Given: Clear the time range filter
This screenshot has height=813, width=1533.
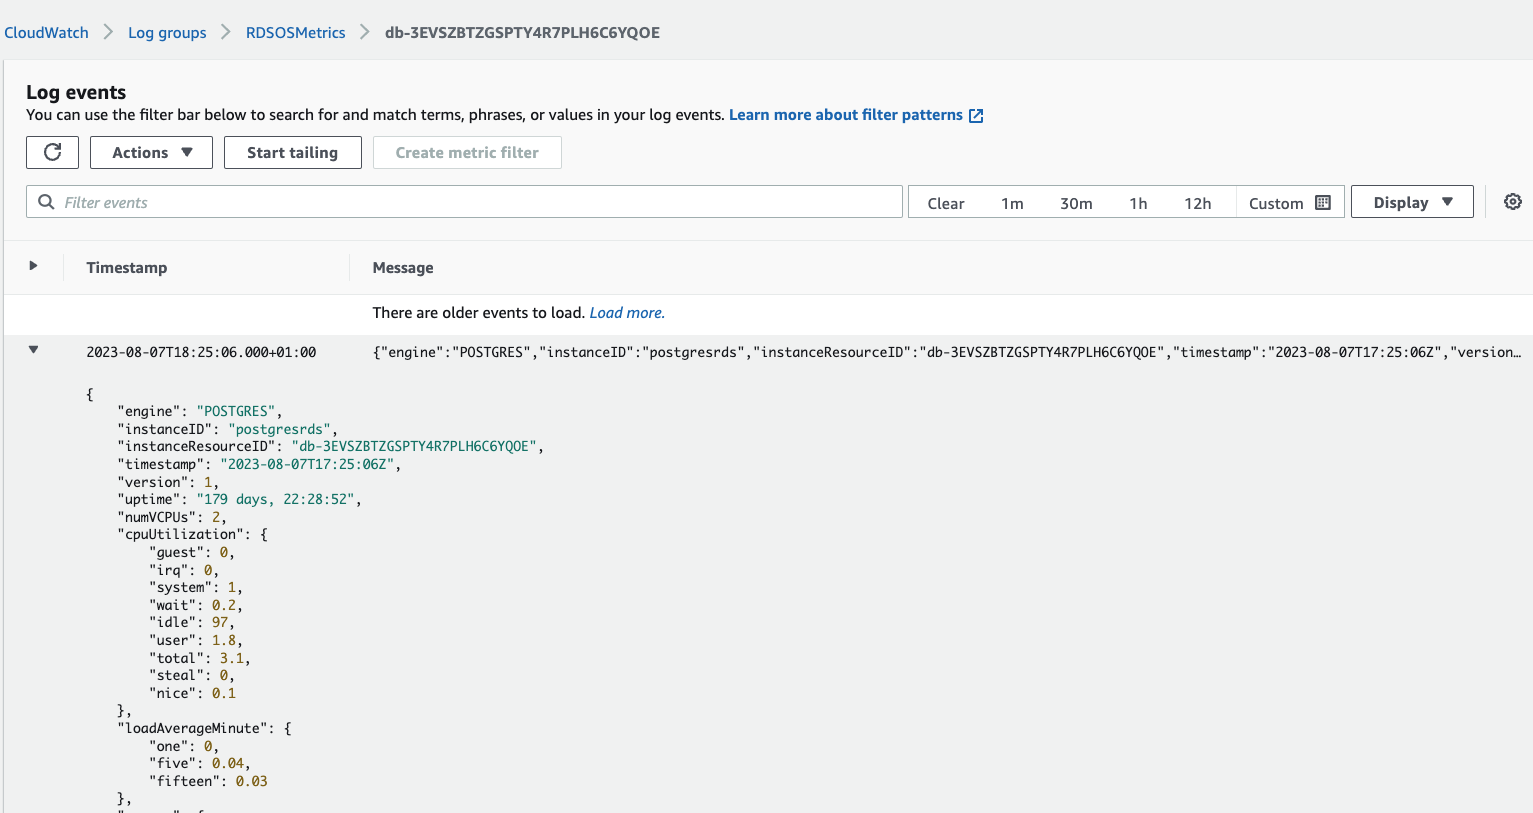Looking at the screenshot, I should click(x=945, y=203).
